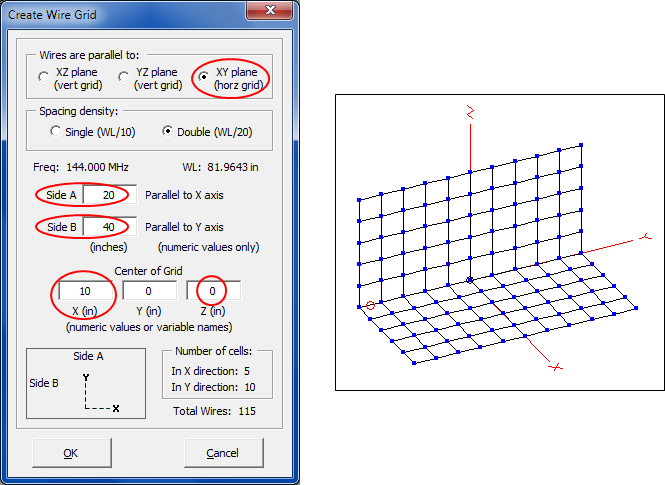Choose the XY plane horizontal grid option
This screenshot has height=485, width=665.
(x=204, y=77)
